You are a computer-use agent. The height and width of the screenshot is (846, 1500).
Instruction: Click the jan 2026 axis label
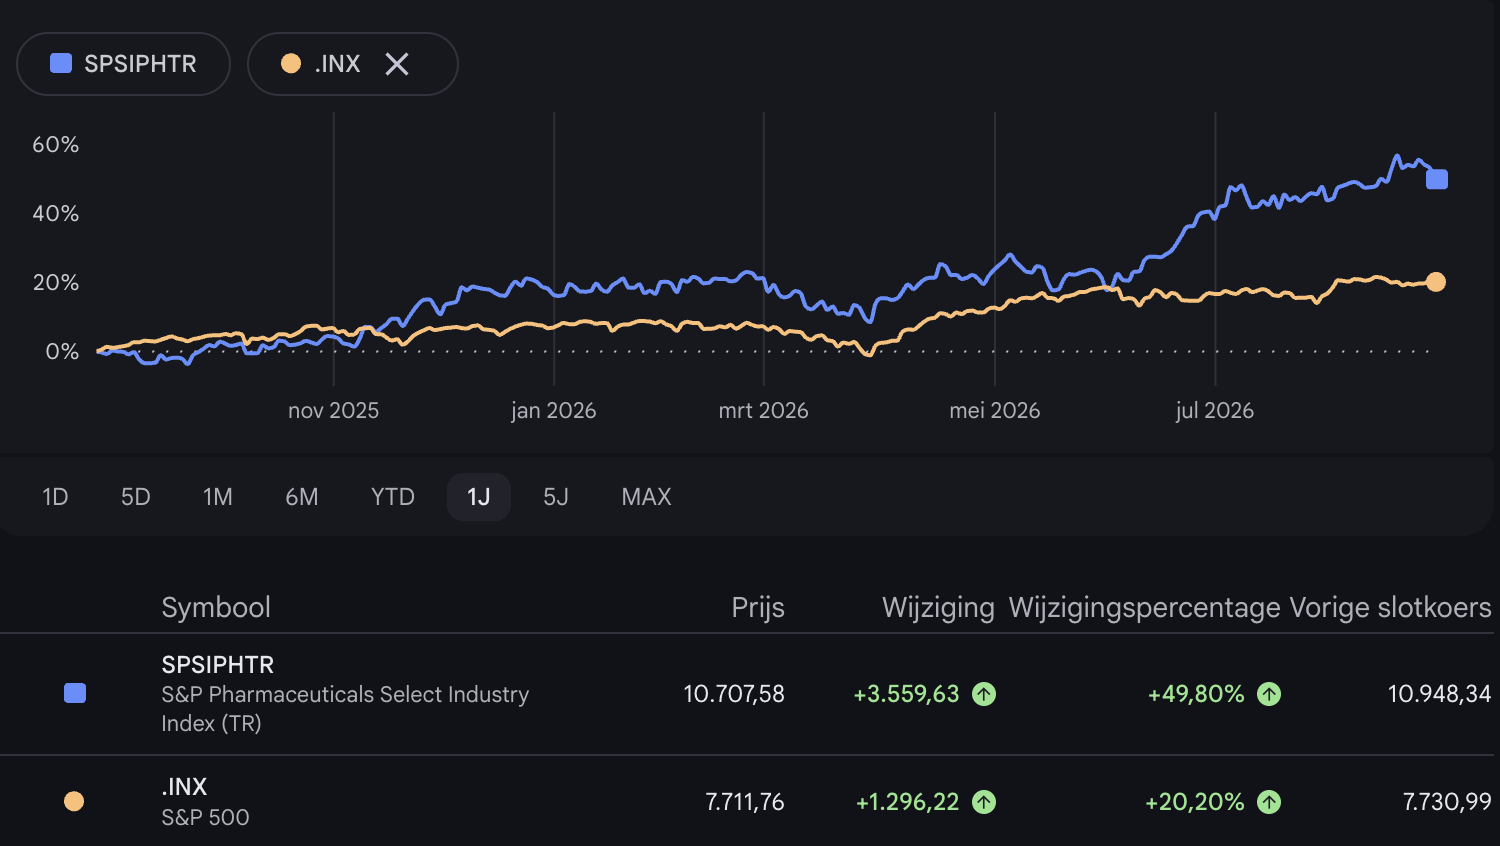coord(553,410)
